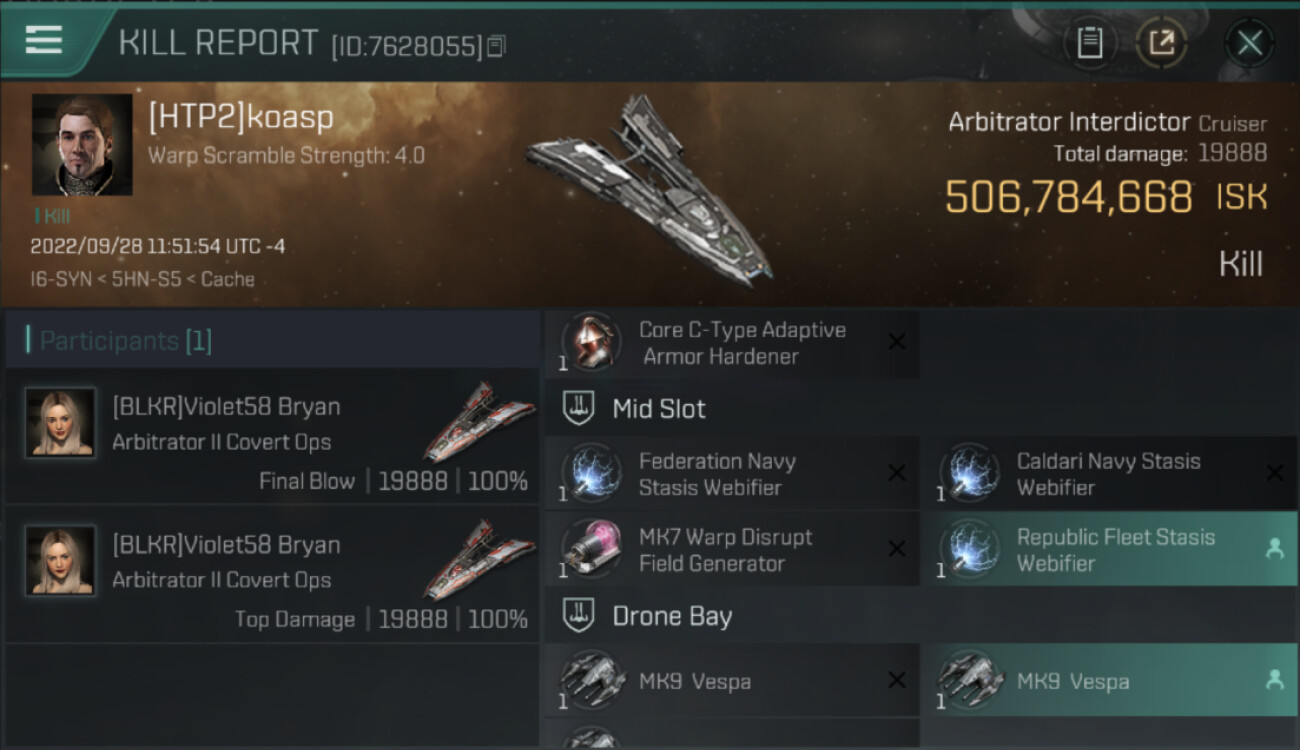Select the Republic Fleet Stasis Webifier item

pyautogui.click(x=1110, y=549)
